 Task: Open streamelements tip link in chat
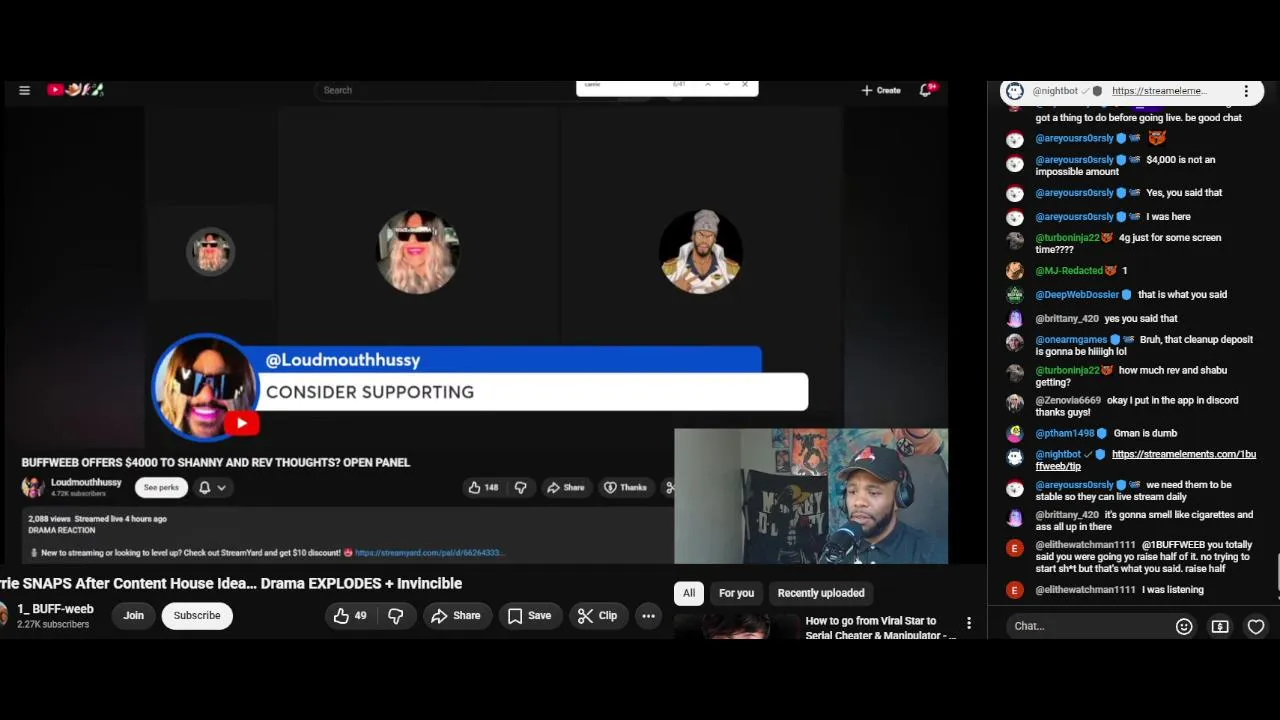[x=1146, y=460]
